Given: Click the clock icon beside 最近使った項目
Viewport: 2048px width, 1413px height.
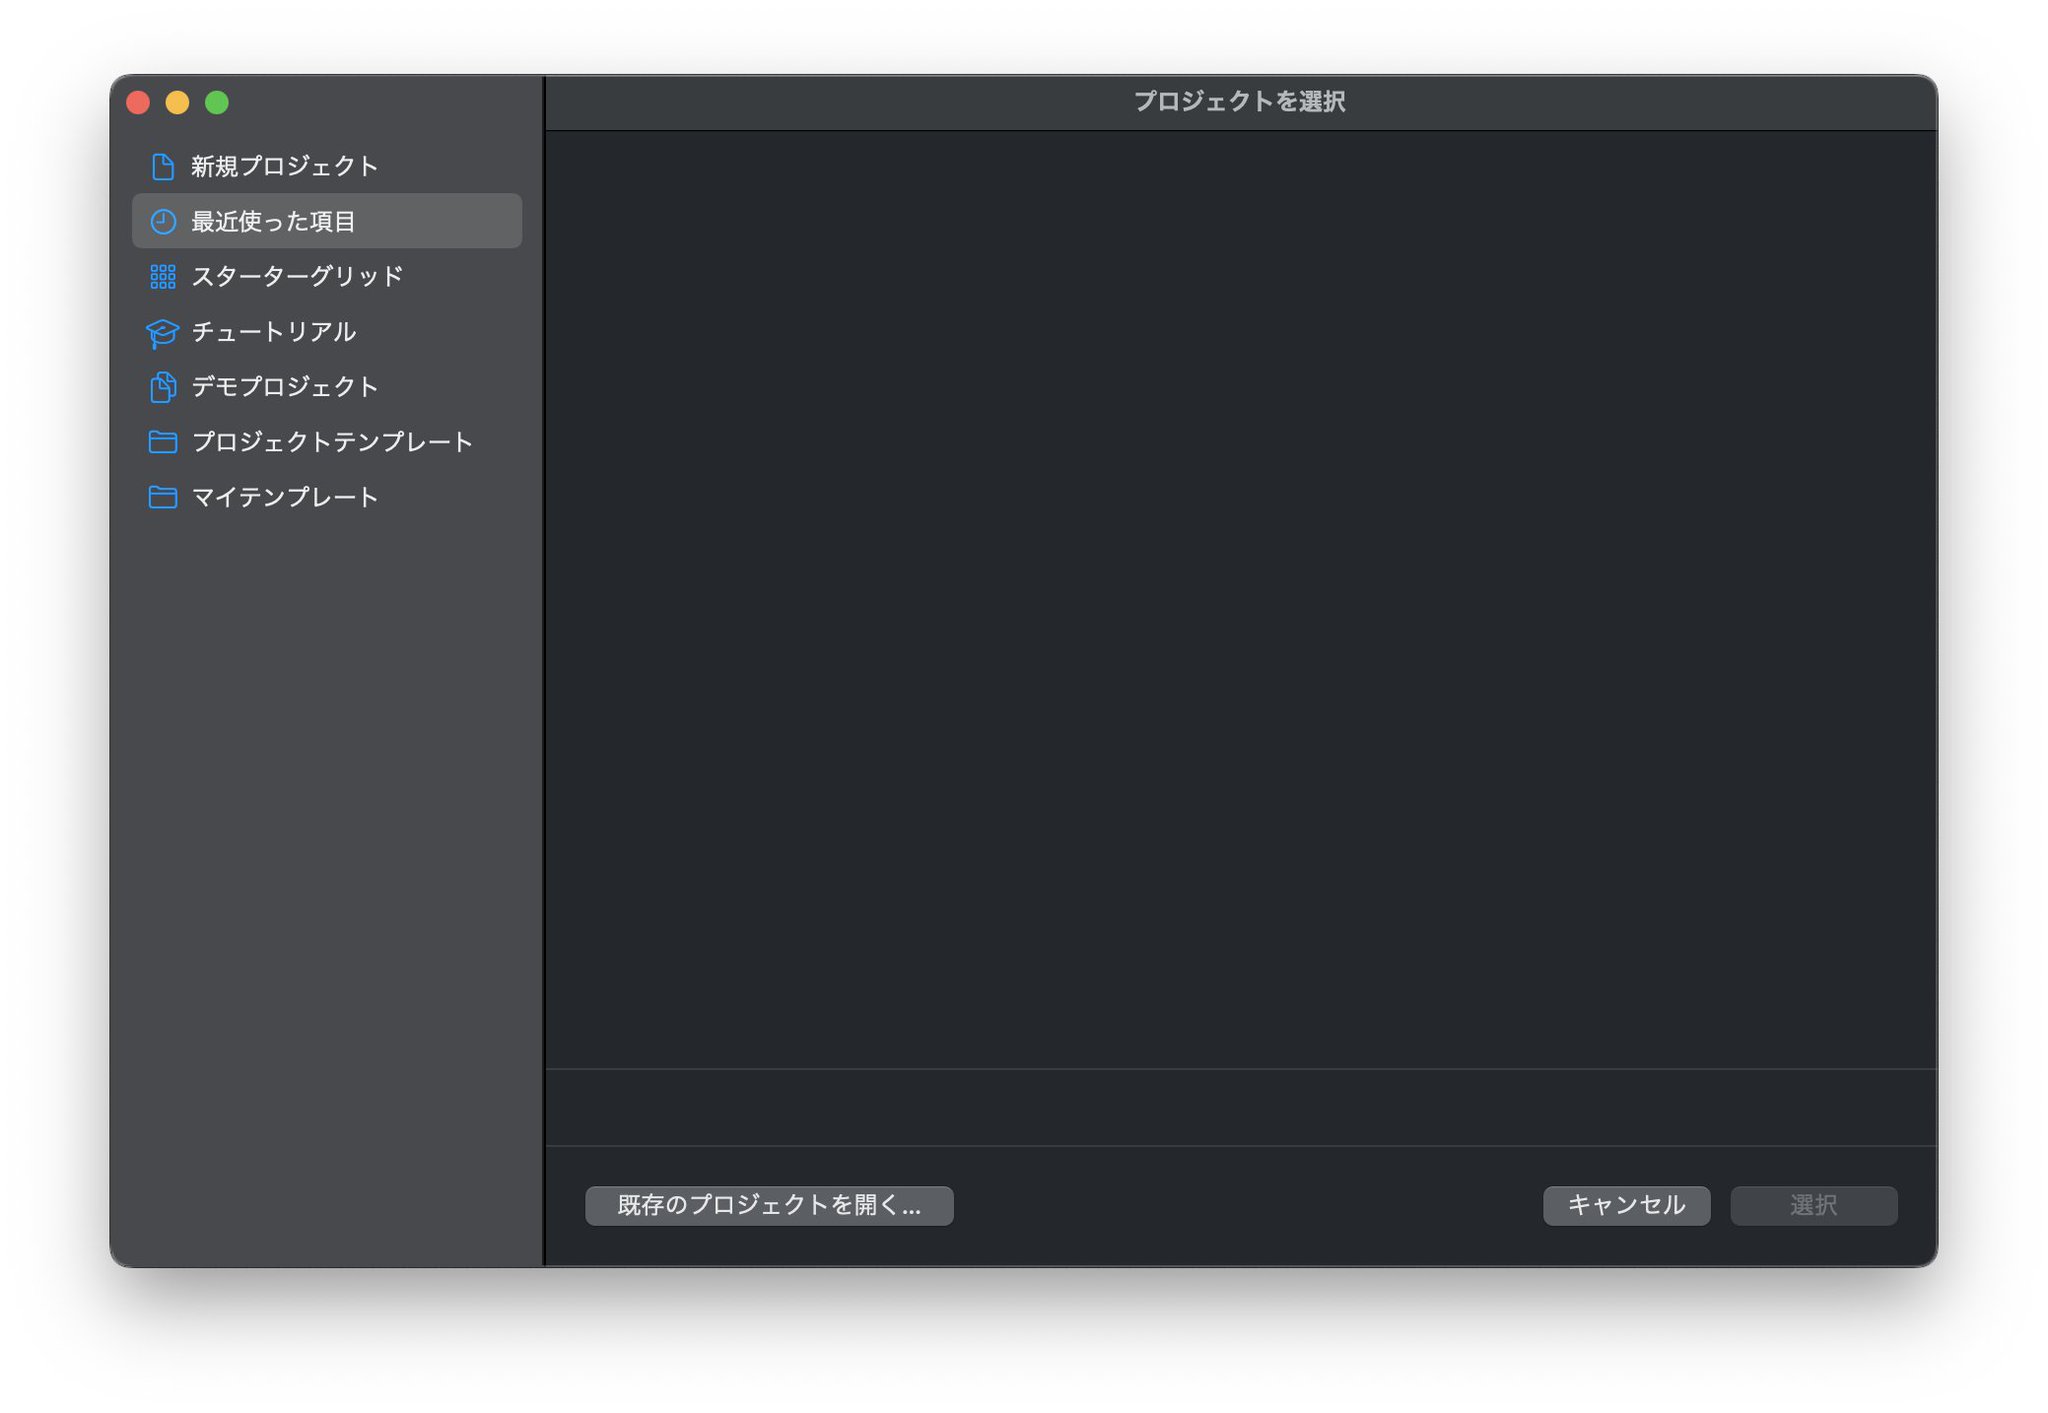Looking at the screenshot, I should (163, 222).
